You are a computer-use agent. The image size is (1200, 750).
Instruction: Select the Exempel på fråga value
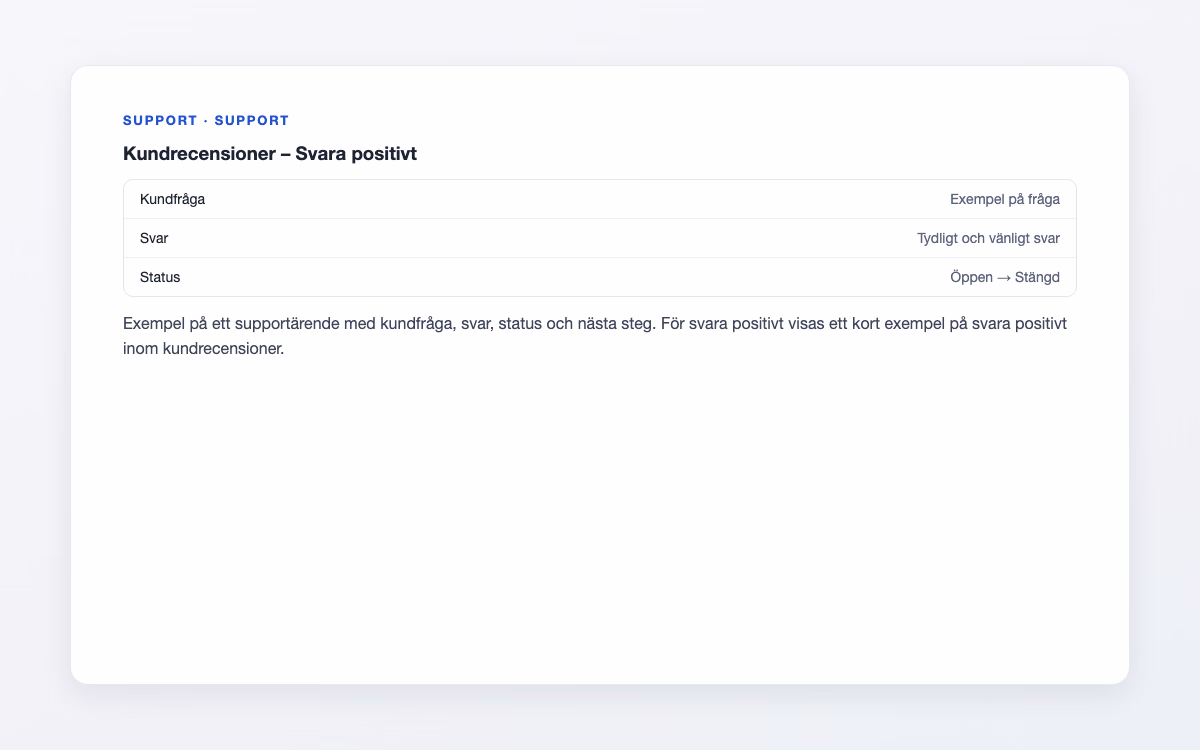[1005, 199]
